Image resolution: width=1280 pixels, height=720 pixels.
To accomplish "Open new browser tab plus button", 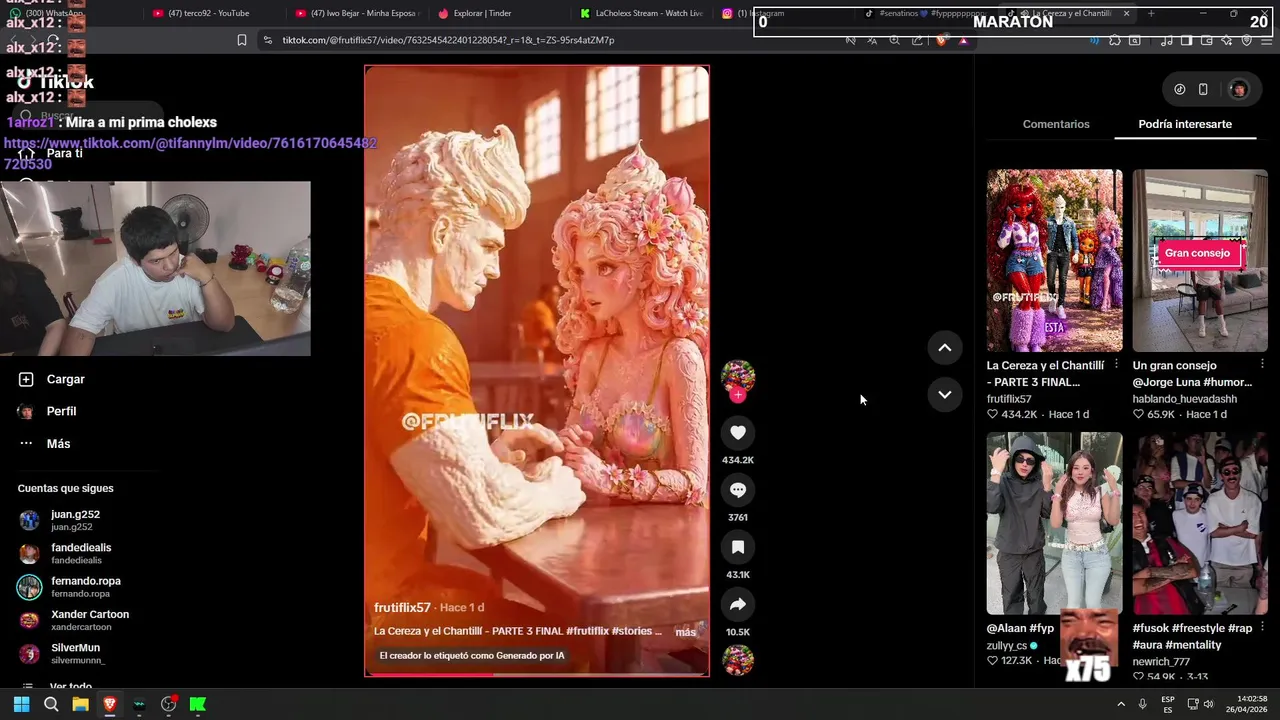I will [x=1151, y=13].
